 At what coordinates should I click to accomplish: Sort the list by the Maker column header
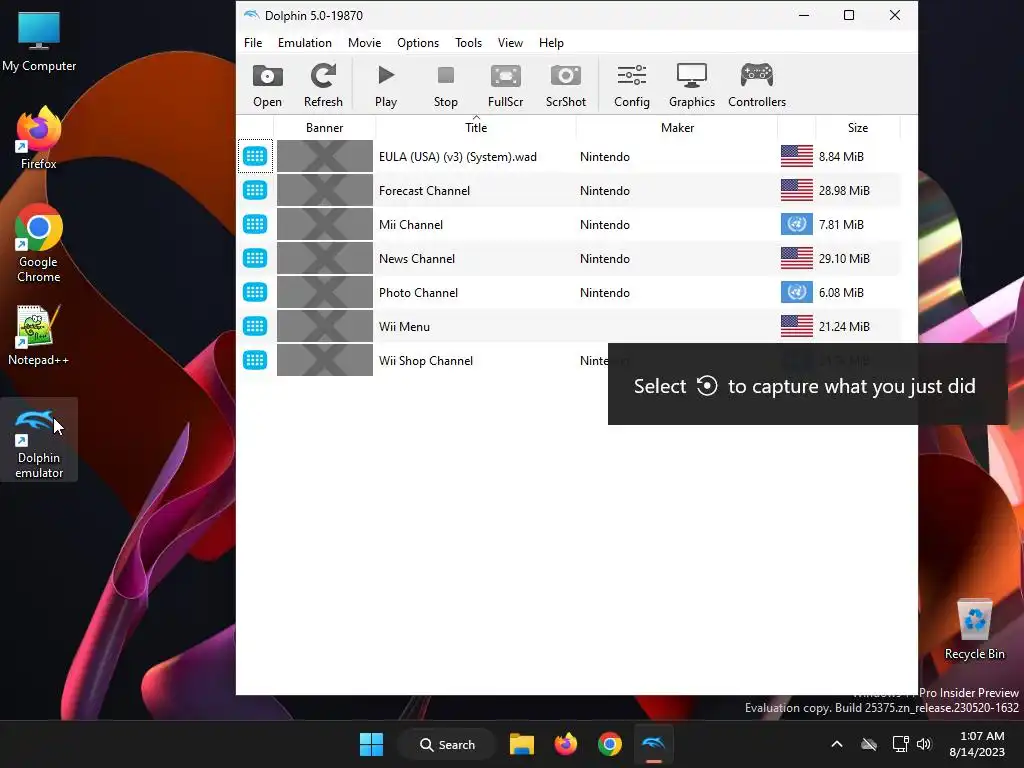point(677,127)
